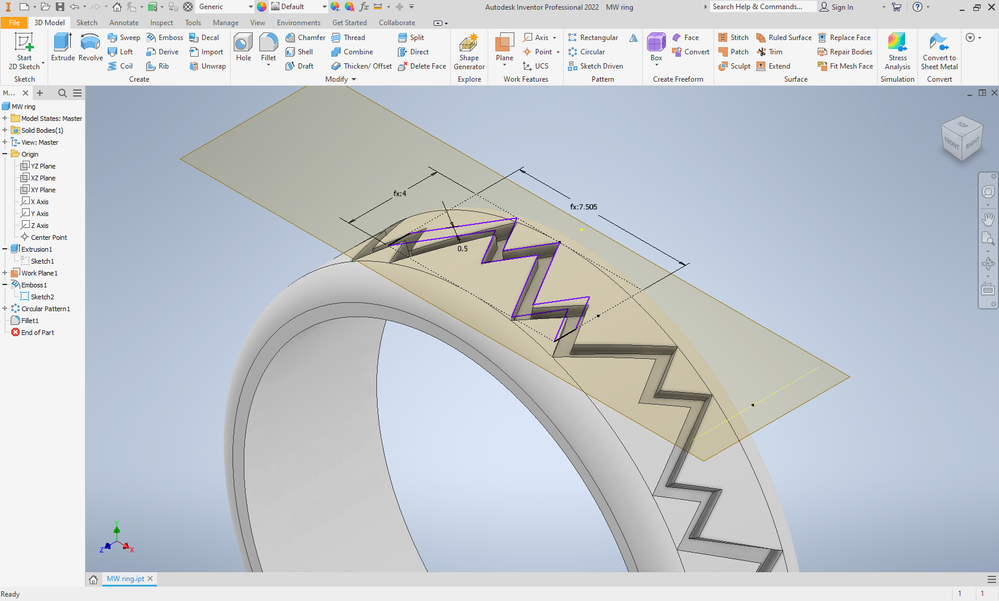This screenshot has width=999, height=601.
Task: Choose the Delete Face tool
Action: (x=421, y=66)
